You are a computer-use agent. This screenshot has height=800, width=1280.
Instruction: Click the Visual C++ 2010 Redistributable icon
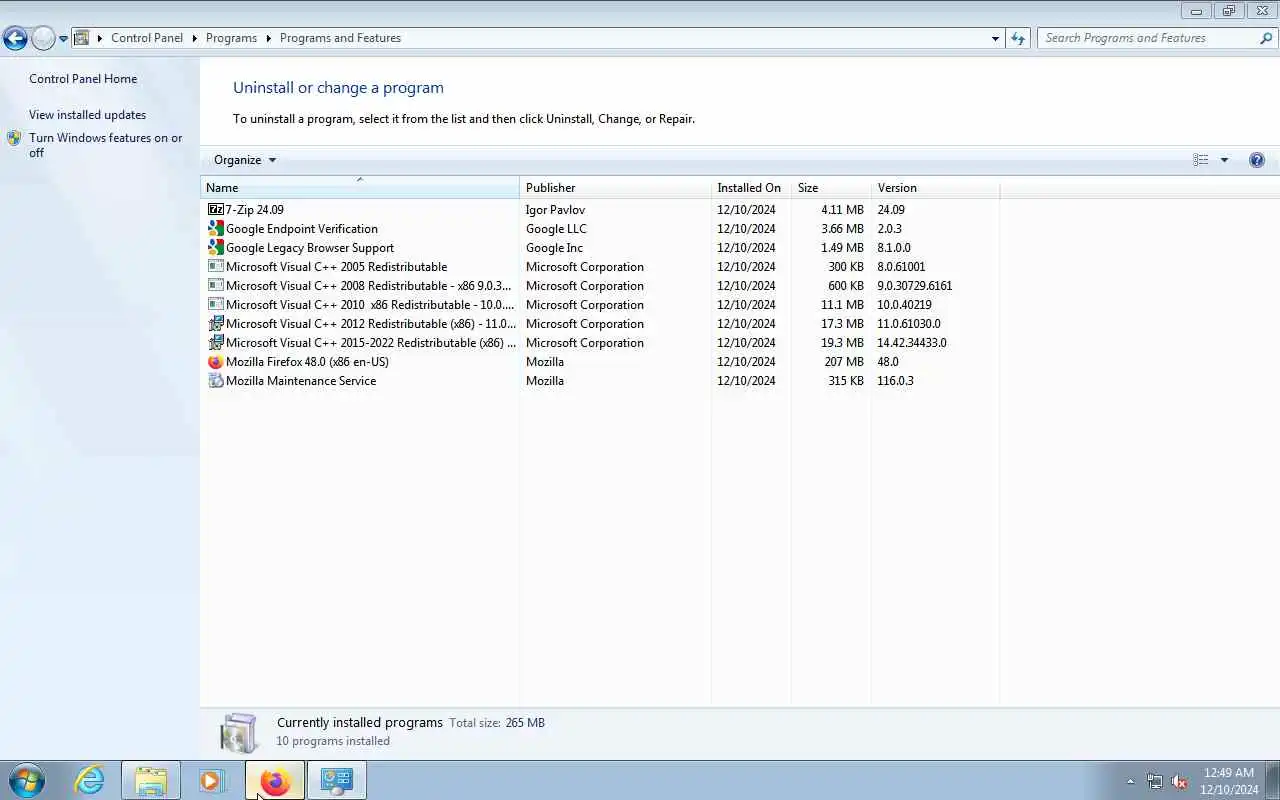coord(215,305)
